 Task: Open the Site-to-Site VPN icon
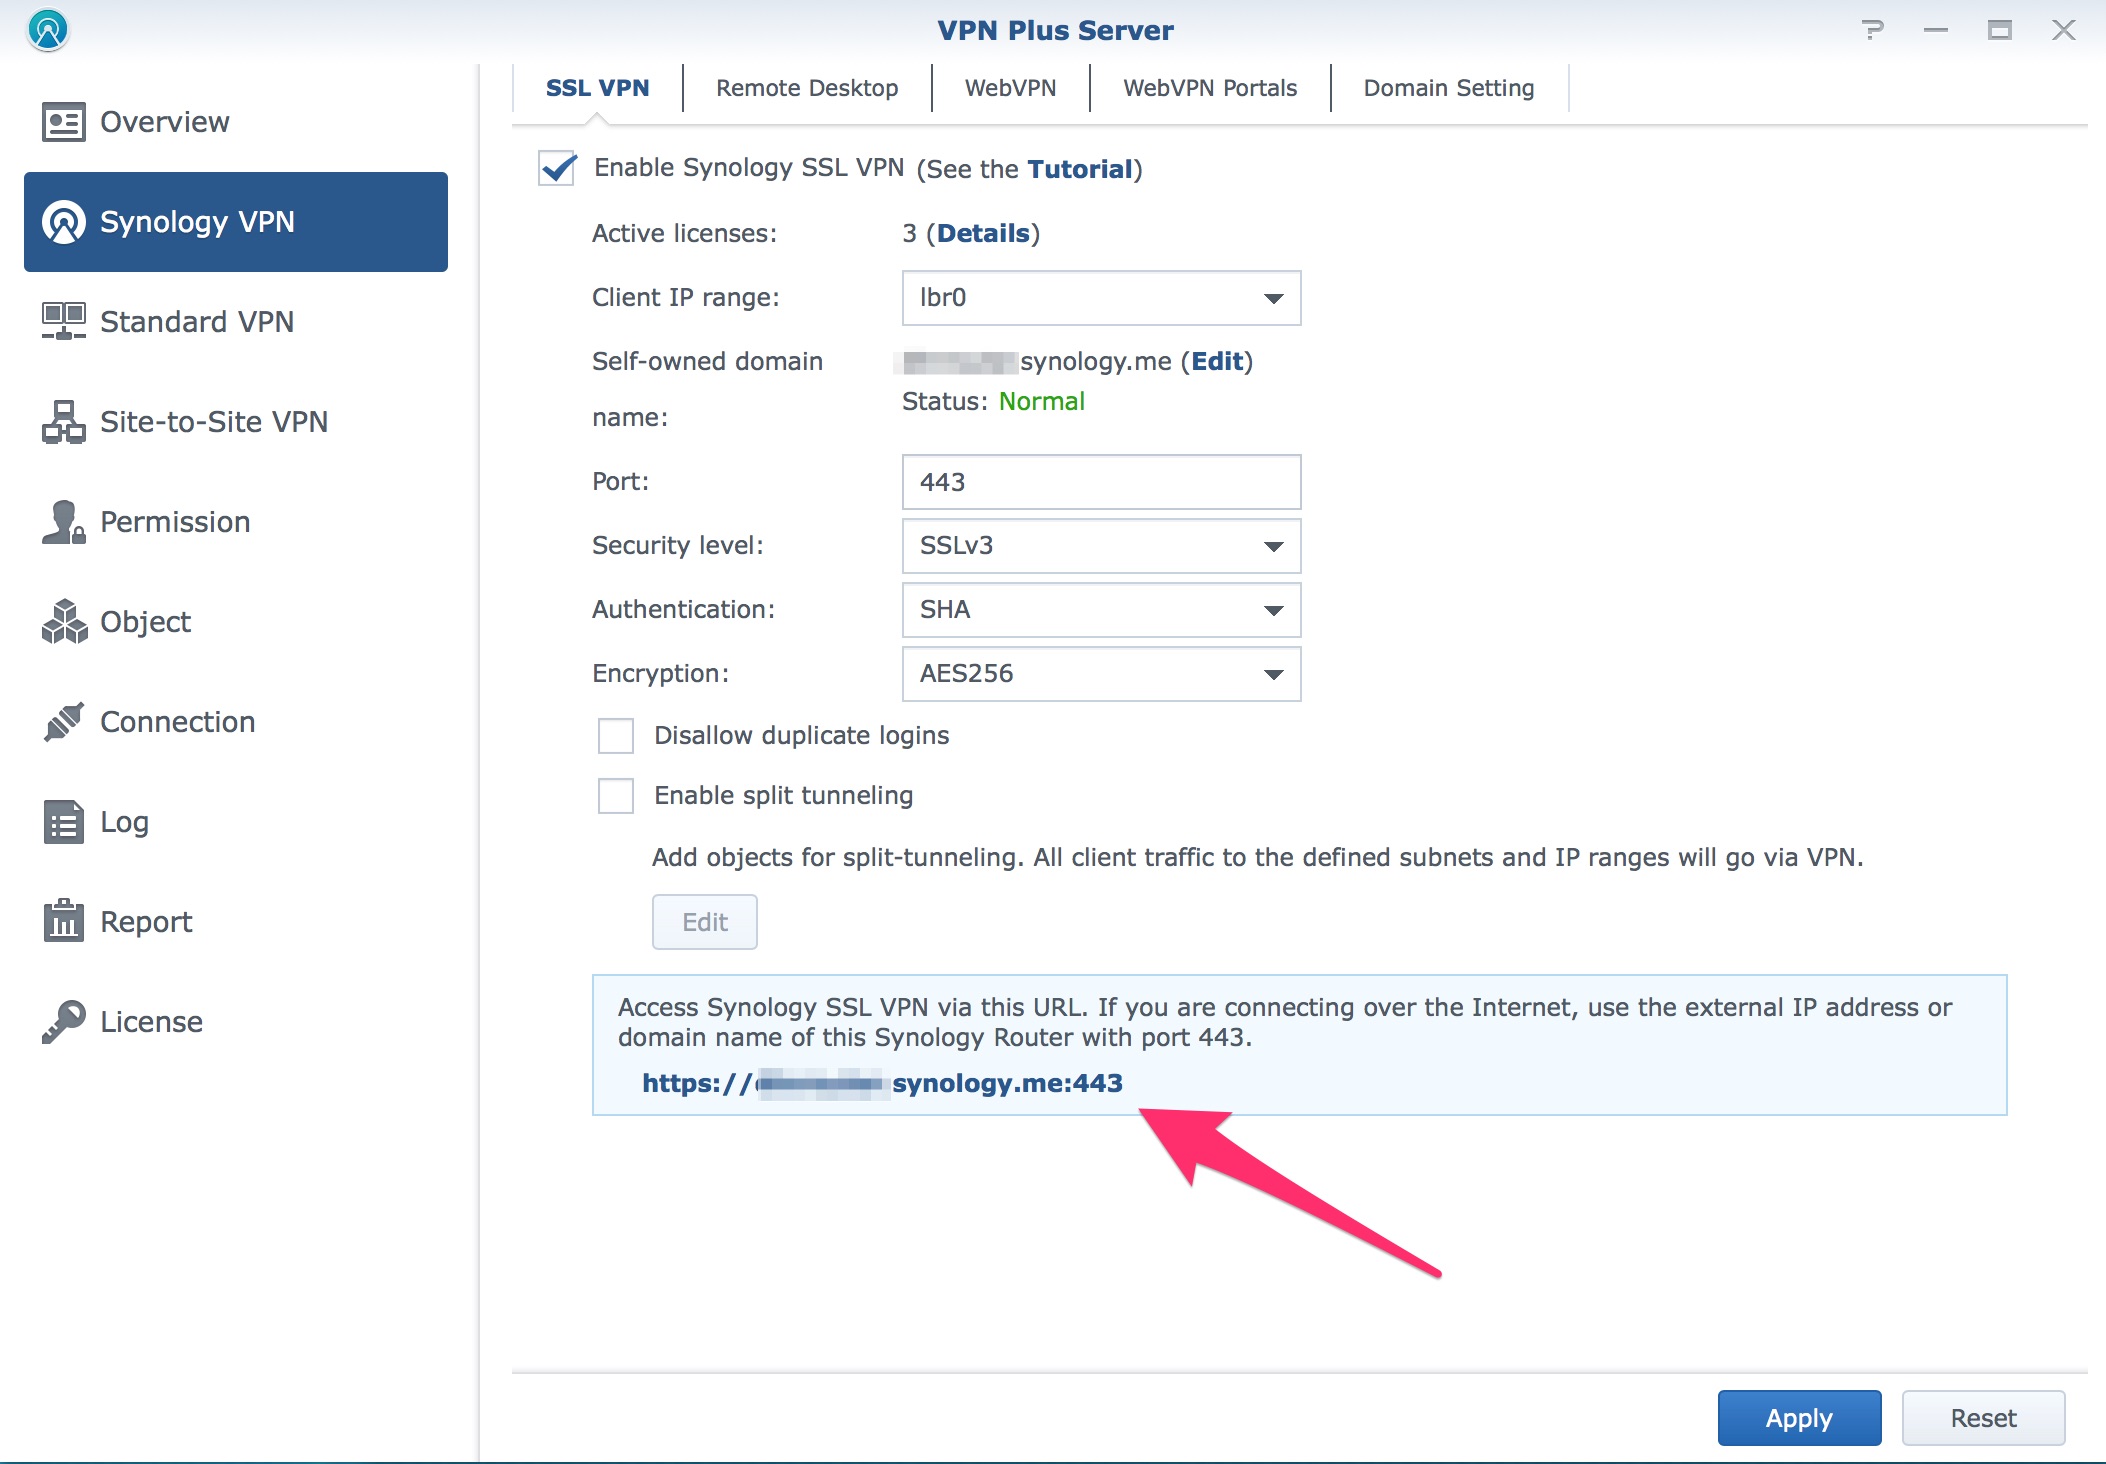[x=64, y=422]
